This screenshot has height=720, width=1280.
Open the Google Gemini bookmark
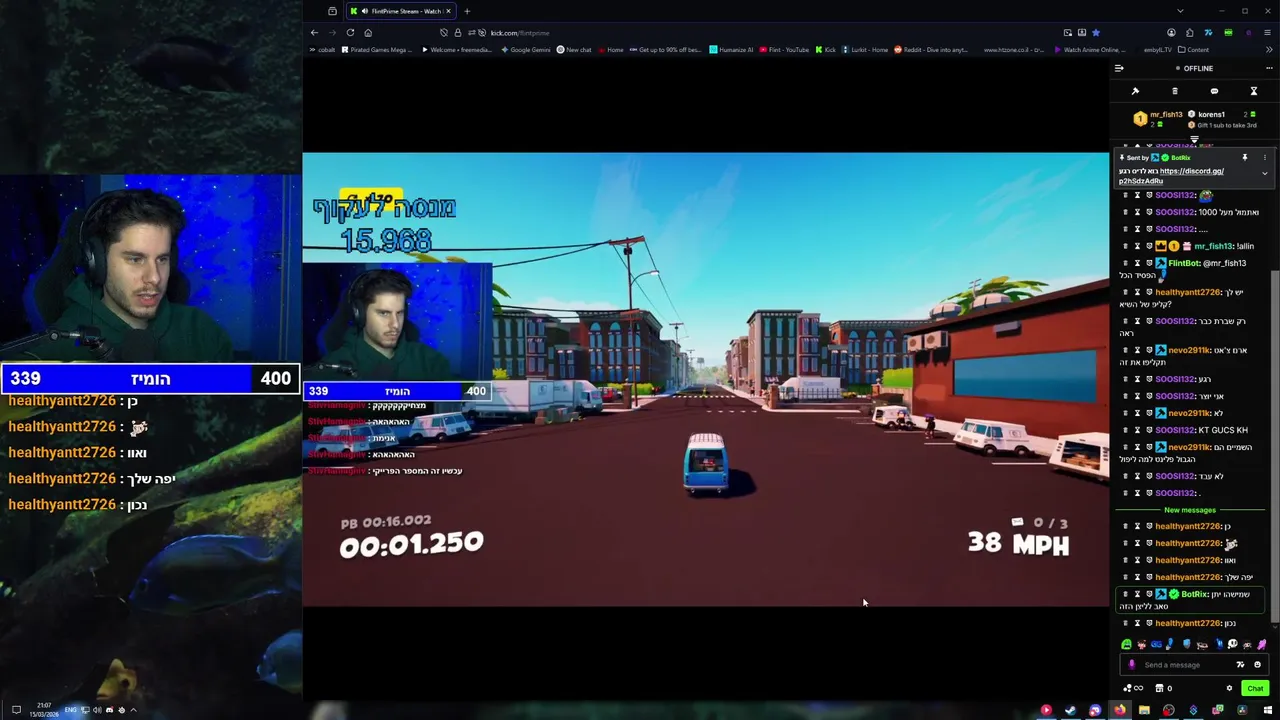coord(526,50)
